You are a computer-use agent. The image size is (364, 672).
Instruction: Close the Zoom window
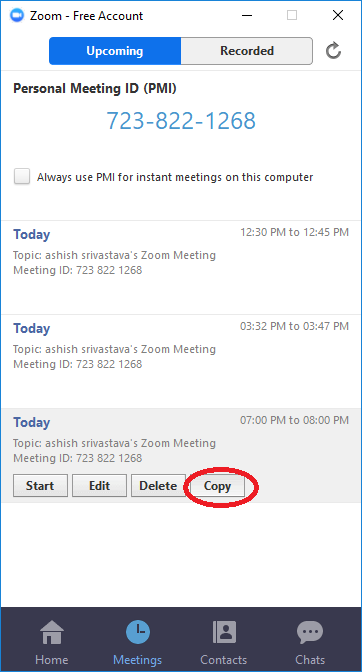338,15
